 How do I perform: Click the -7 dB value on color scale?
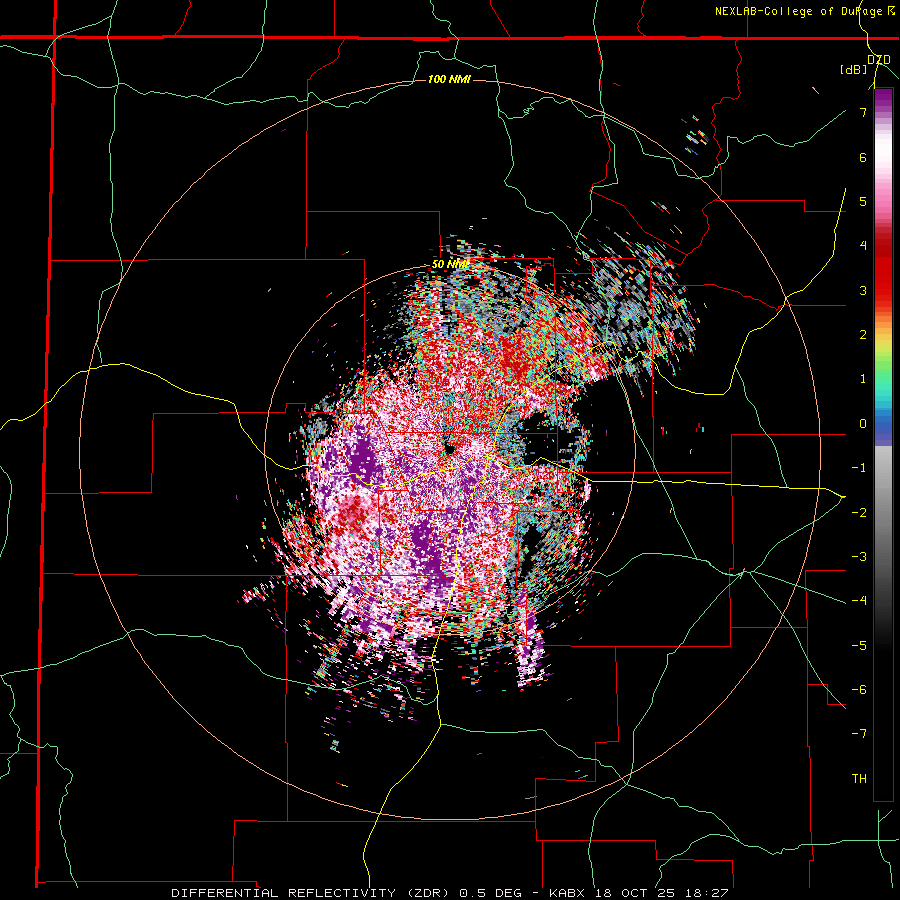point(859,734)
